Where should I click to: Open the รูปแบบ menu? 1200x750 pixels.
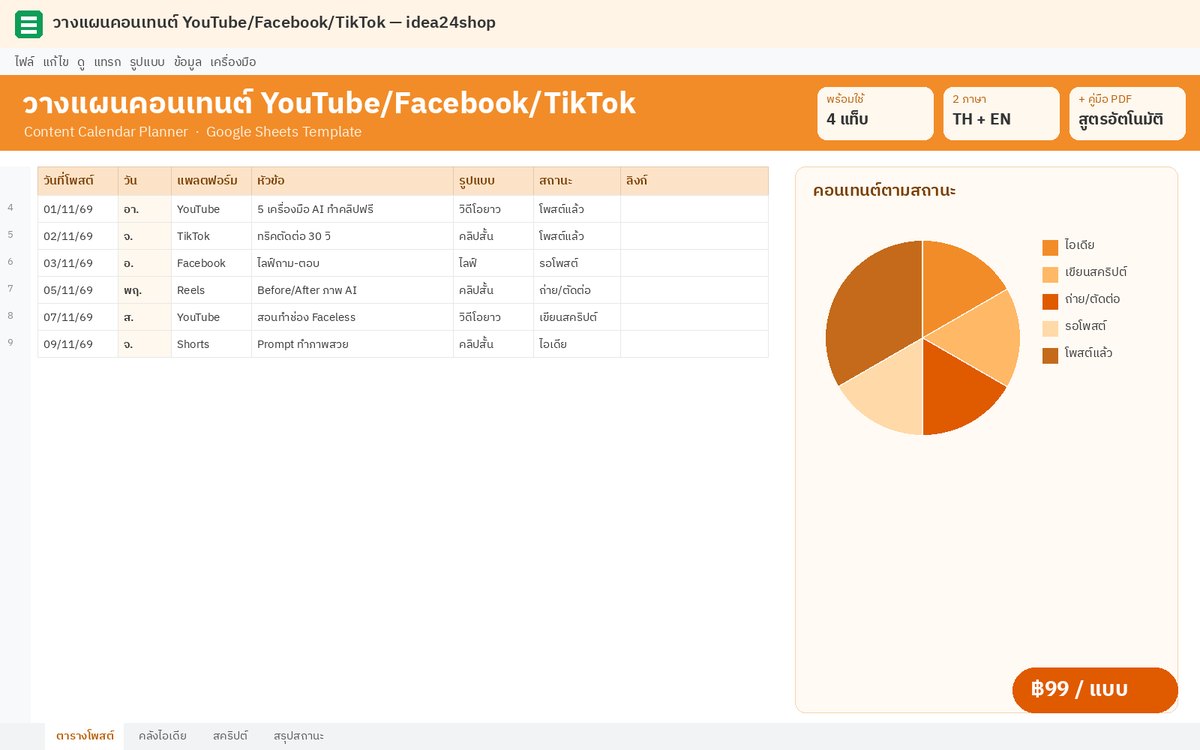click(147, 62)
